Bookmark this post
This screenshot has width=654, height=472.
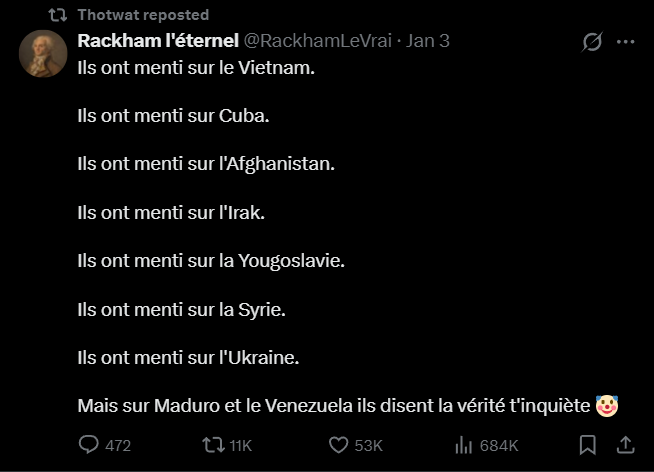click(588, 445)
